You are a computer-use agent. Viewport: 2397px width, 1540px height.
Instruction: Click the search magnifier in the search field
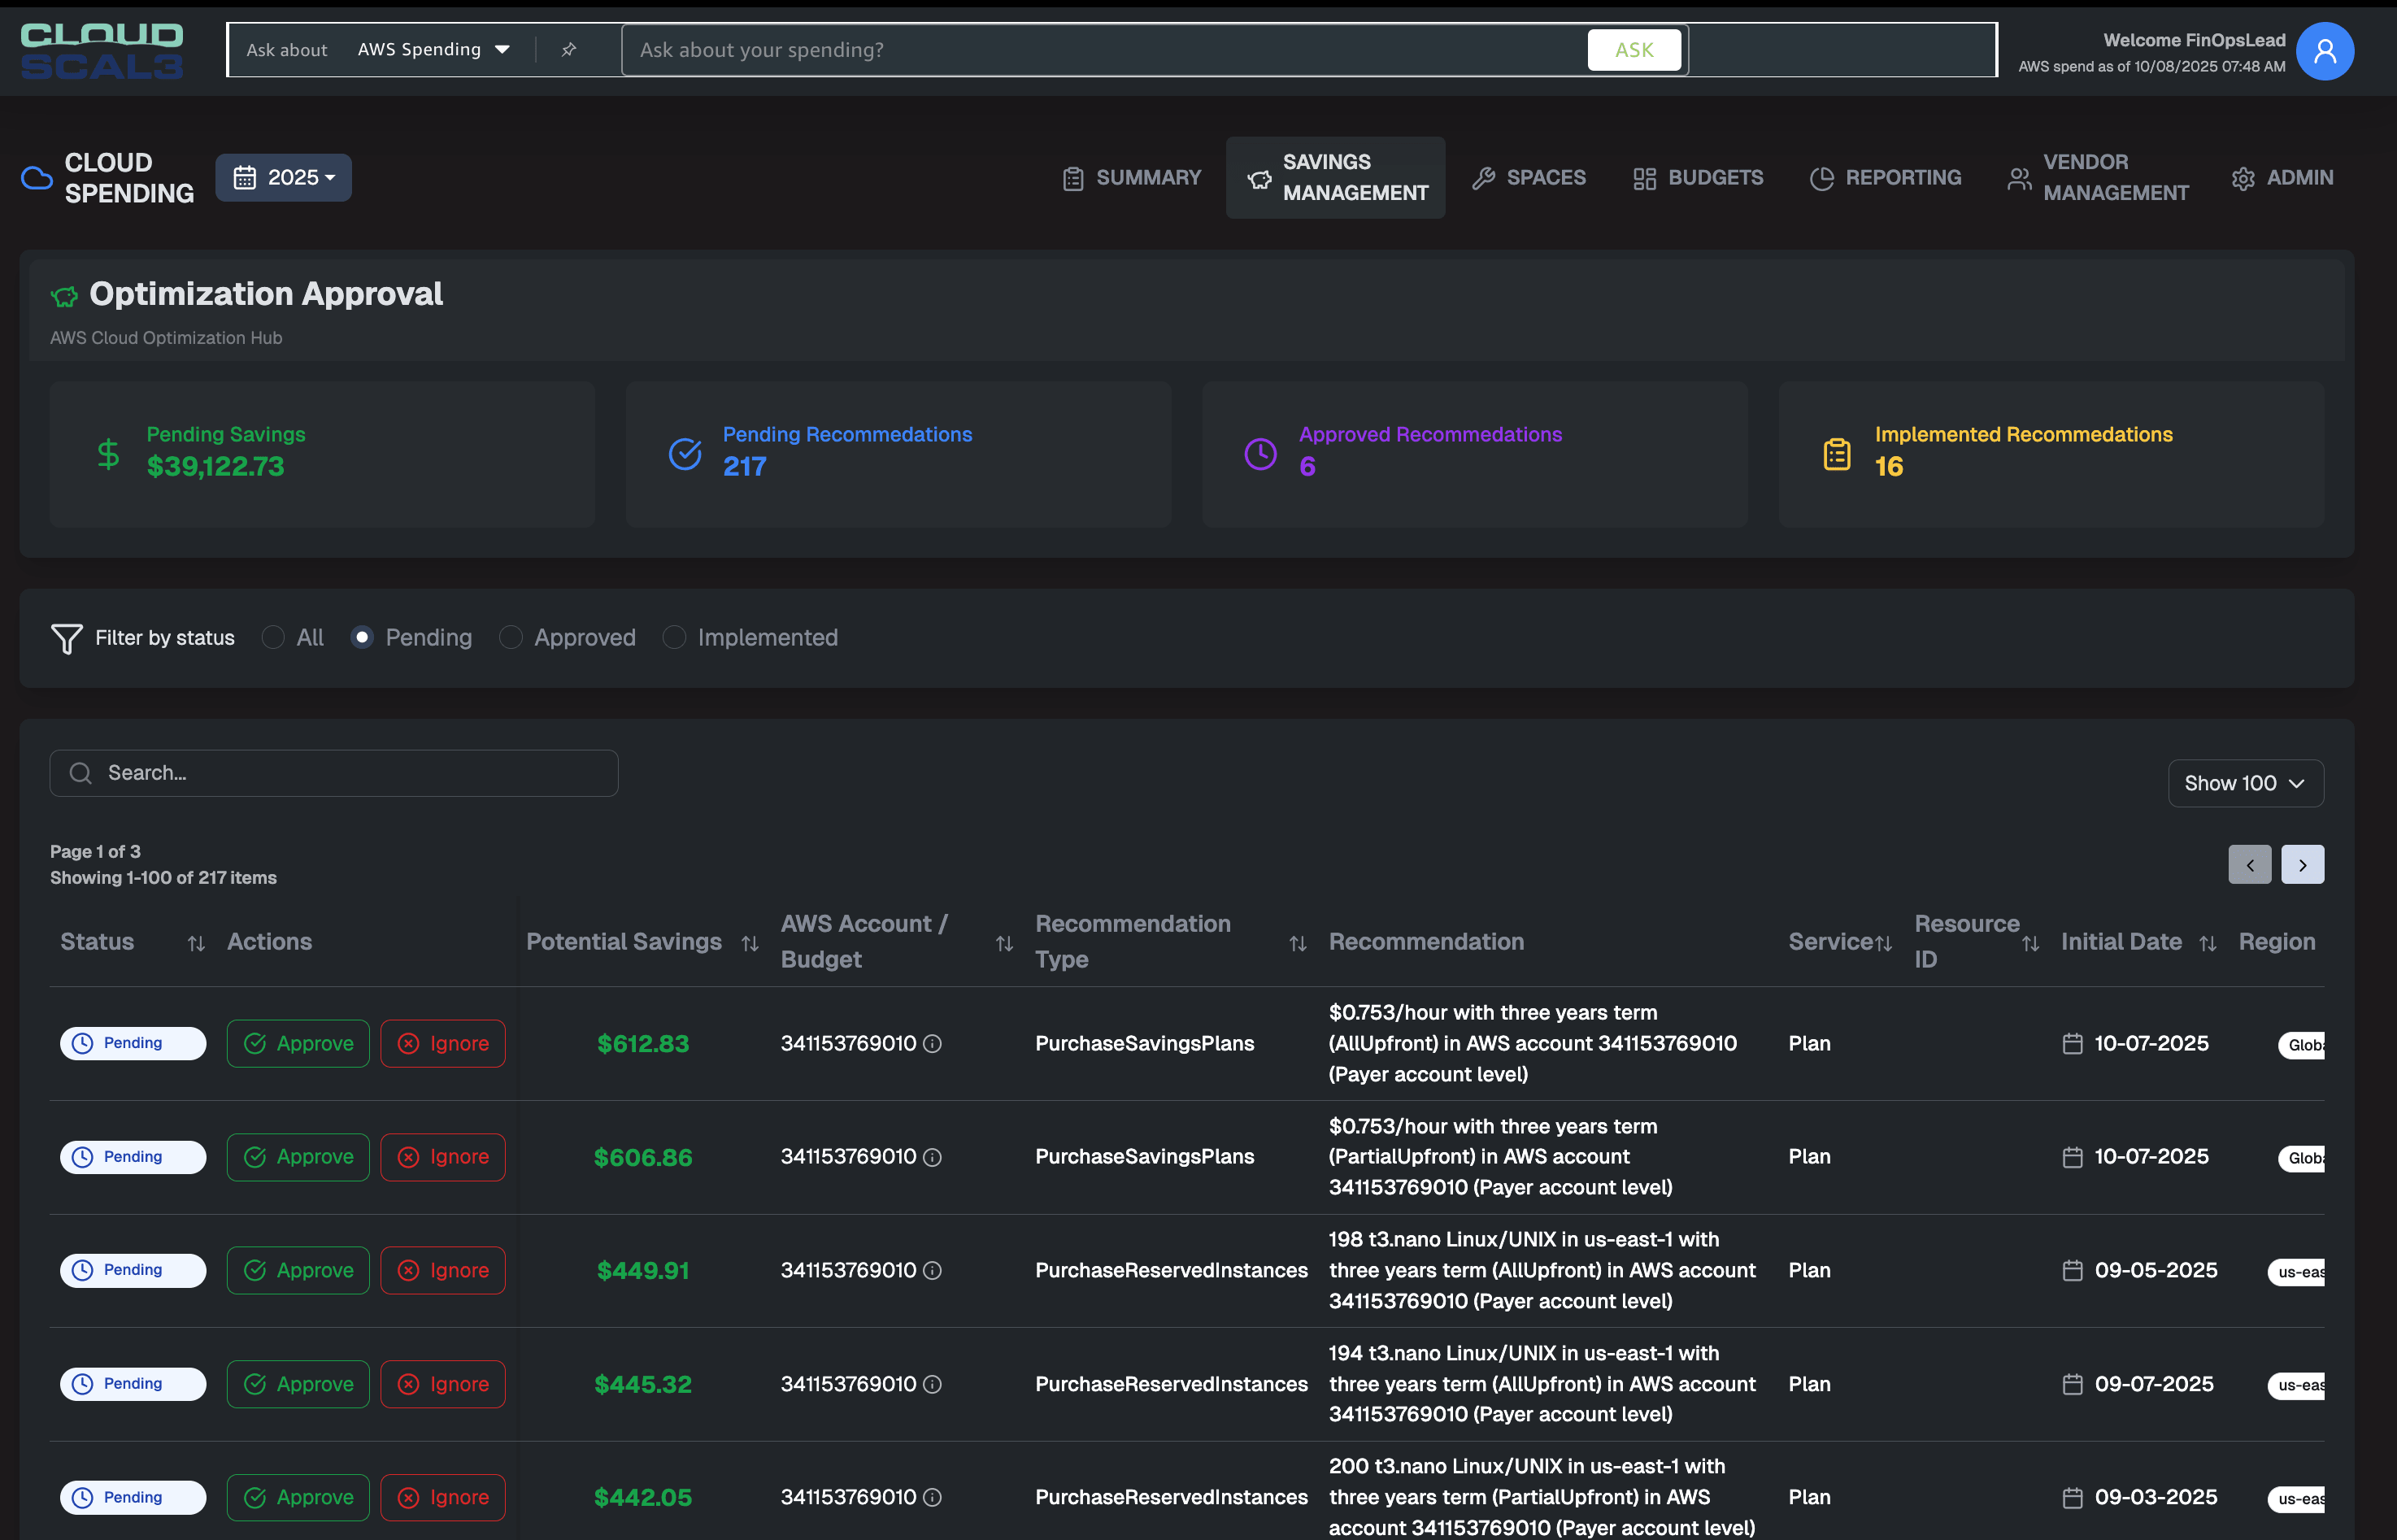80,772
